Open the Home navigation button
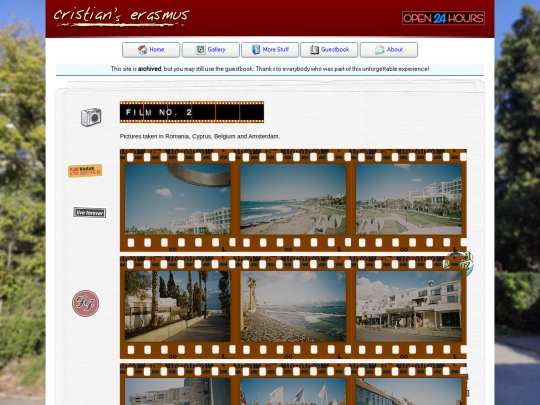The width and height of the screenshot is (540, 405). pos(151,50)
